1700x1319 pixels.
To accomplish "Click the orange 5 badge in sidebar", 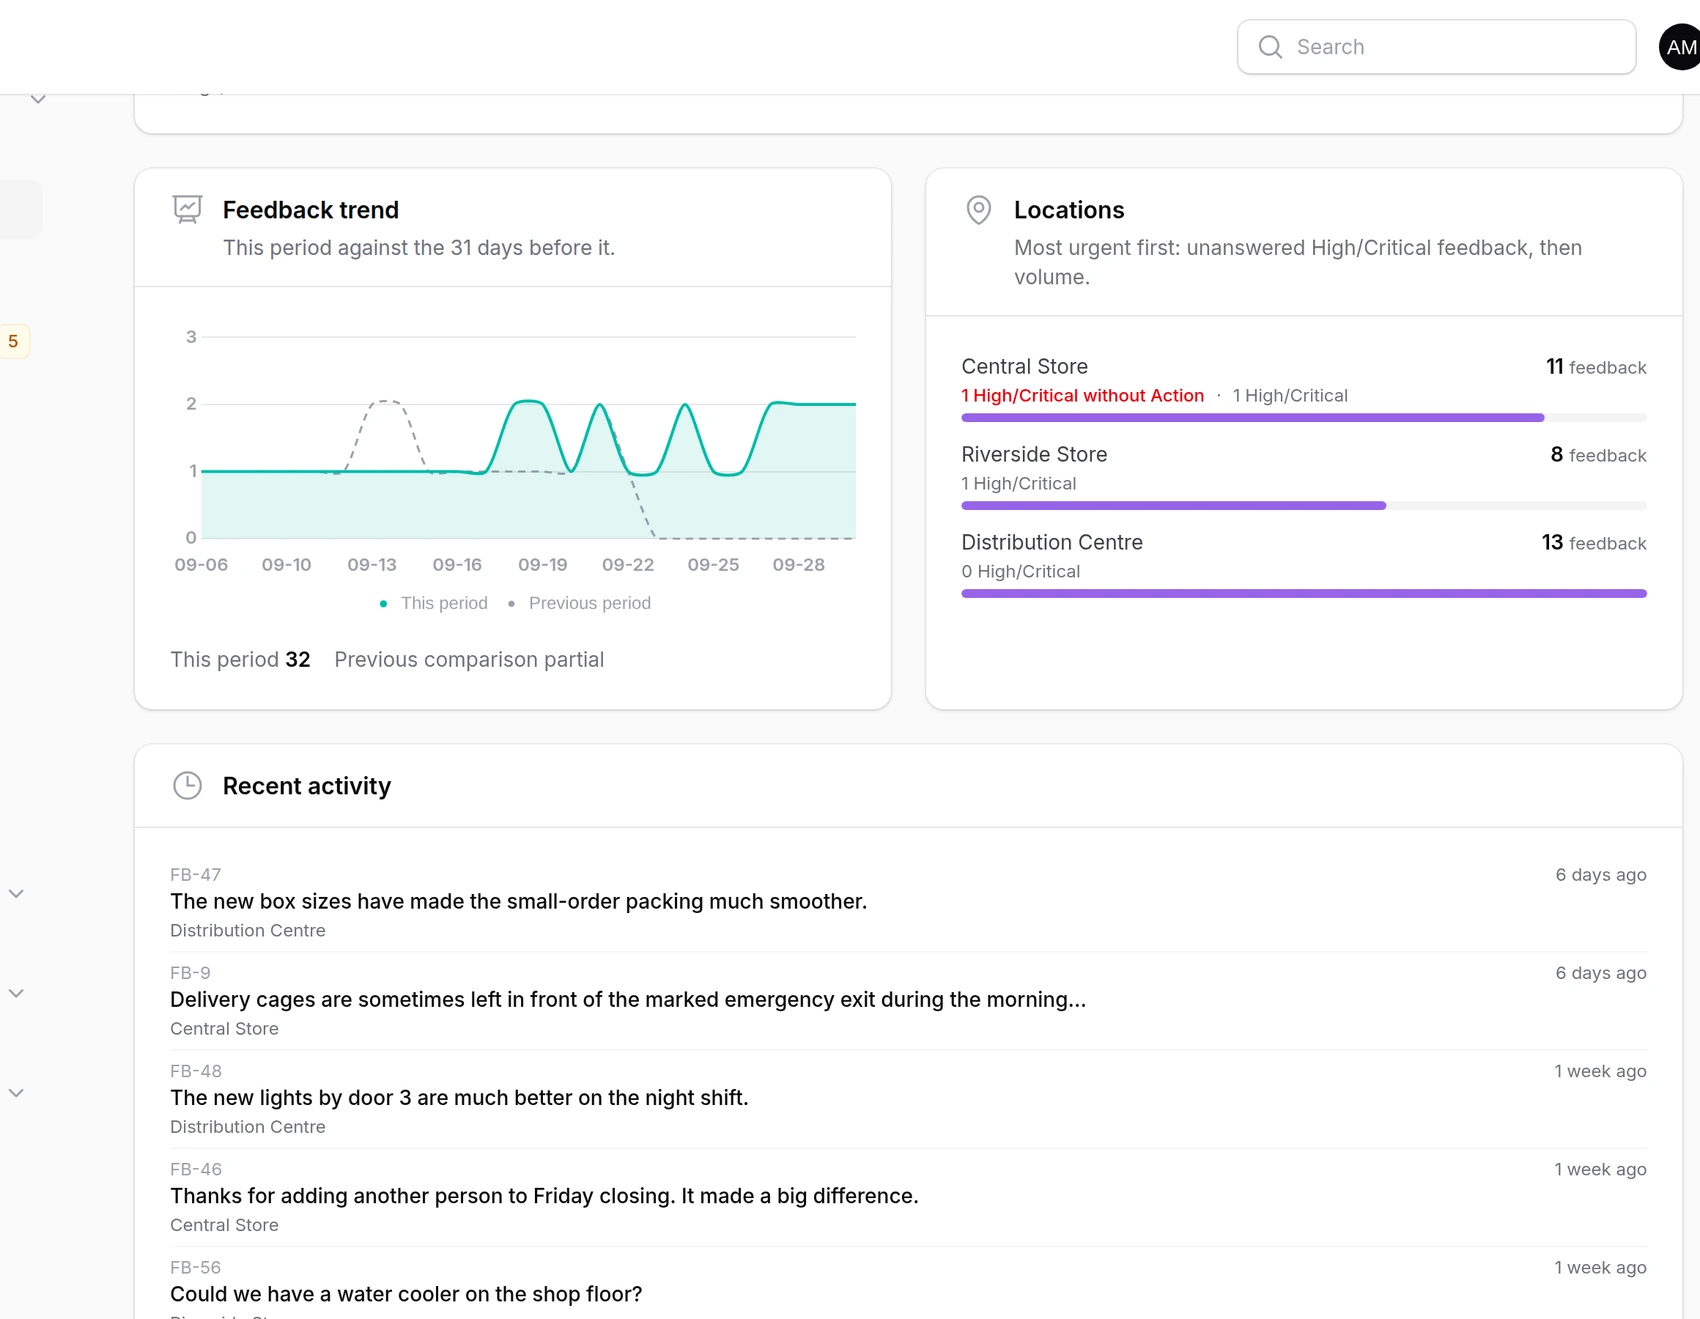I will [13, 341].
